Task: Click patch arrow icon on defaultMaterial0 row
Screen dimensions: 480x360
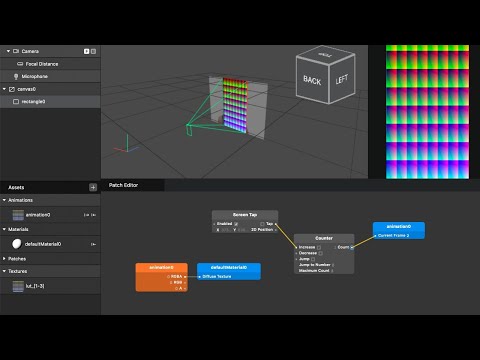Action: coord(93,244)
